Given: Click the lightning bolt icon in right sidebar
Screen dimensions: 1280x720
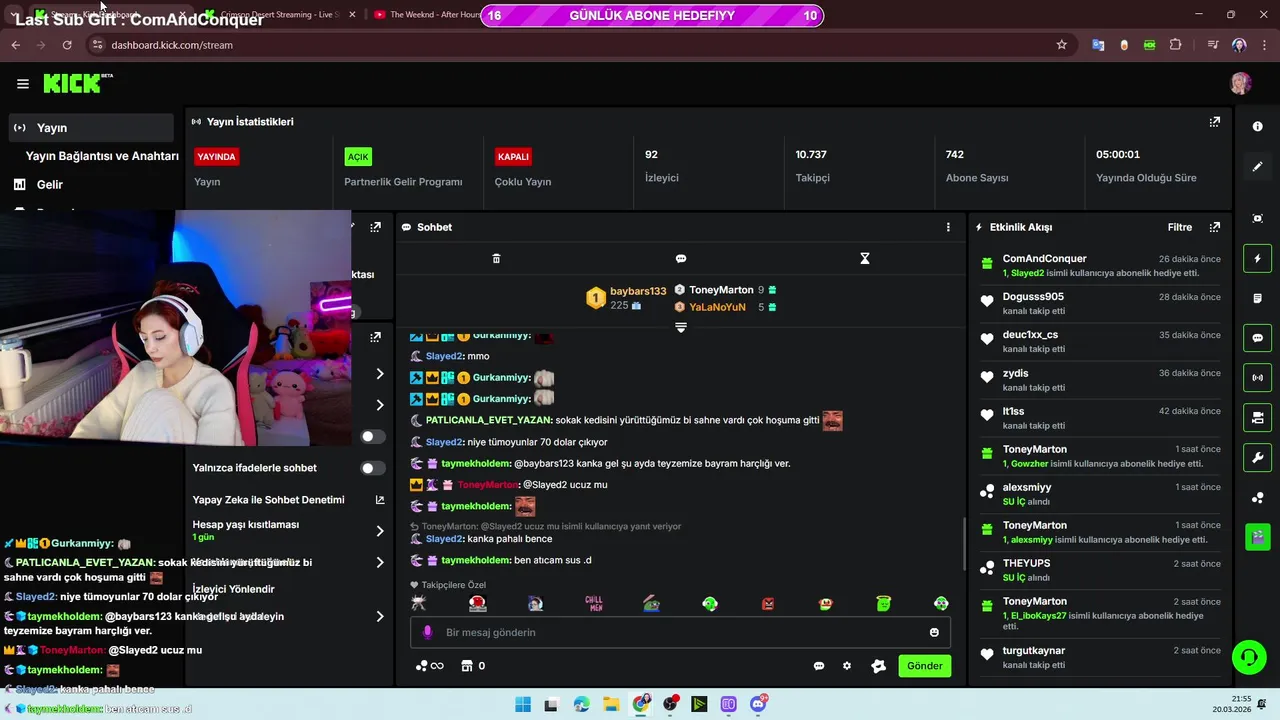Looking at the screenshot, I should (1257, 259).
